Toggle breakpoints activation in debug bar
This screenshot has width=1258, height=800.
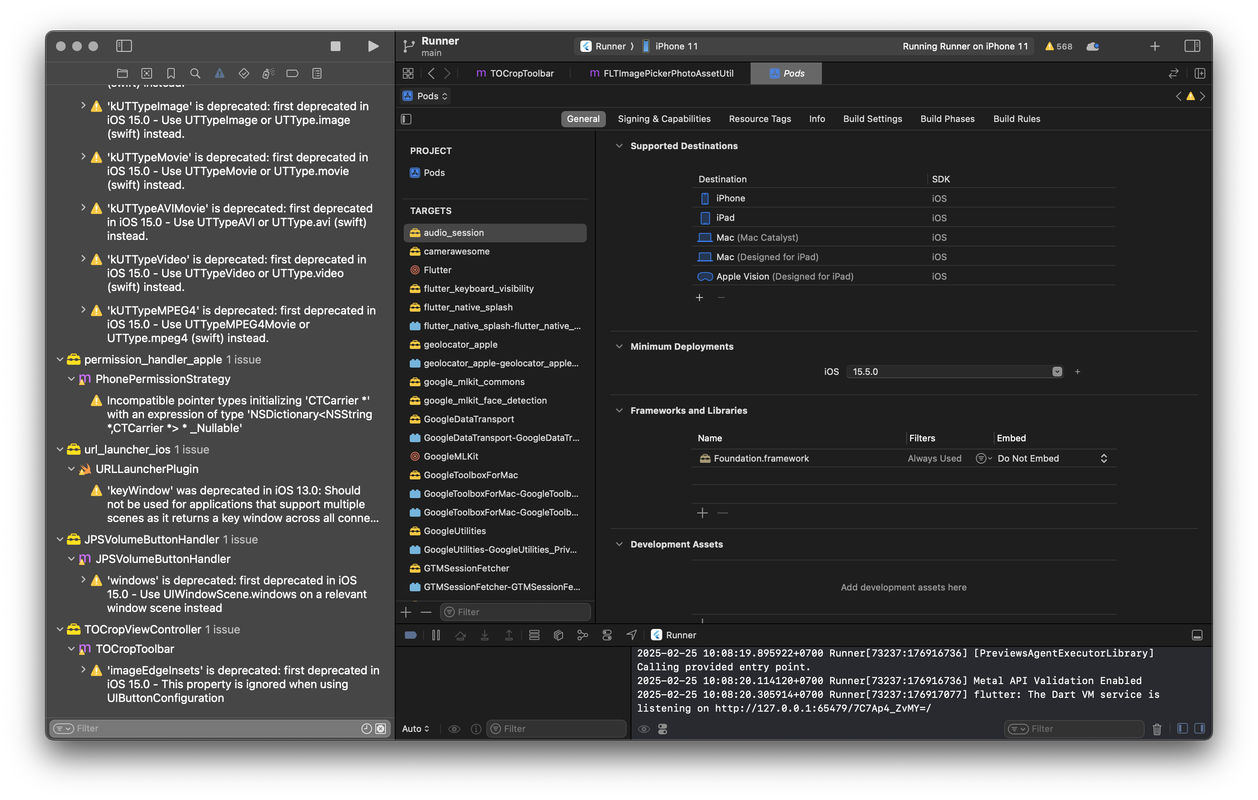pyautogui.click(x=410, y=635)
